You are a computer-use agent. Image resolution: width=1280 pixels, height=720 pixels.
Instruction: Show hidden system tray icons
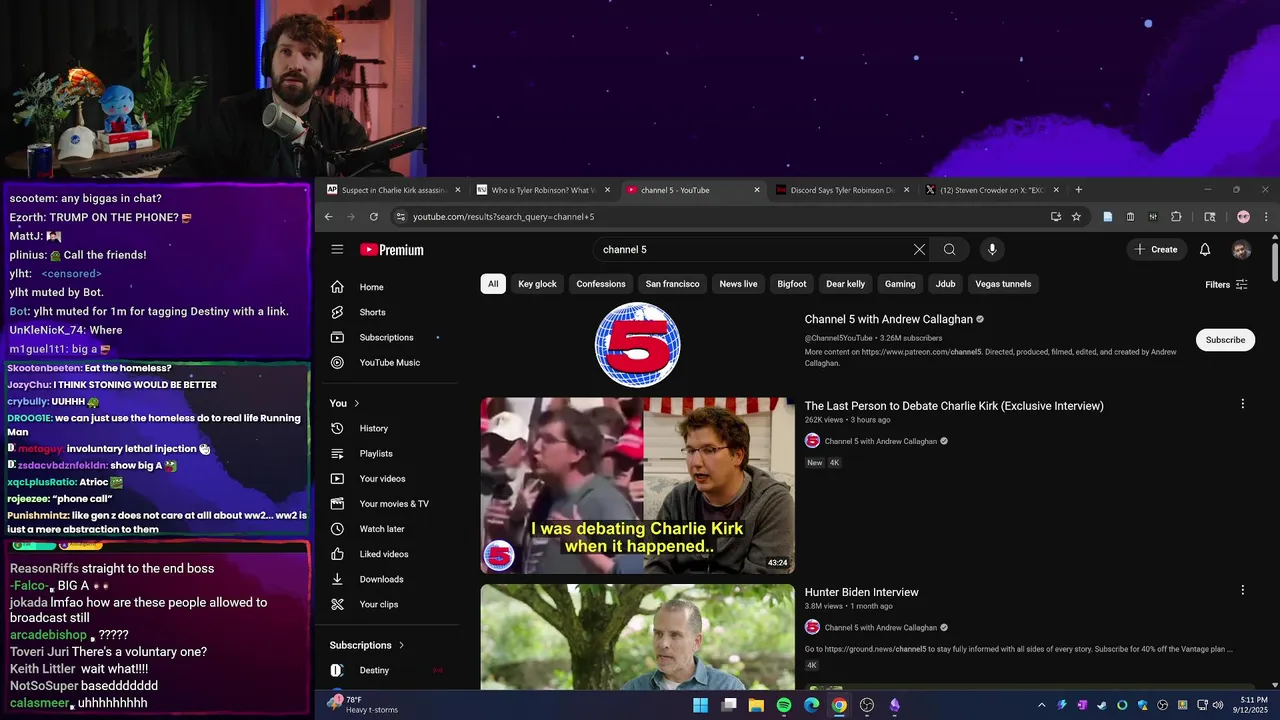tap(1041, 705)
